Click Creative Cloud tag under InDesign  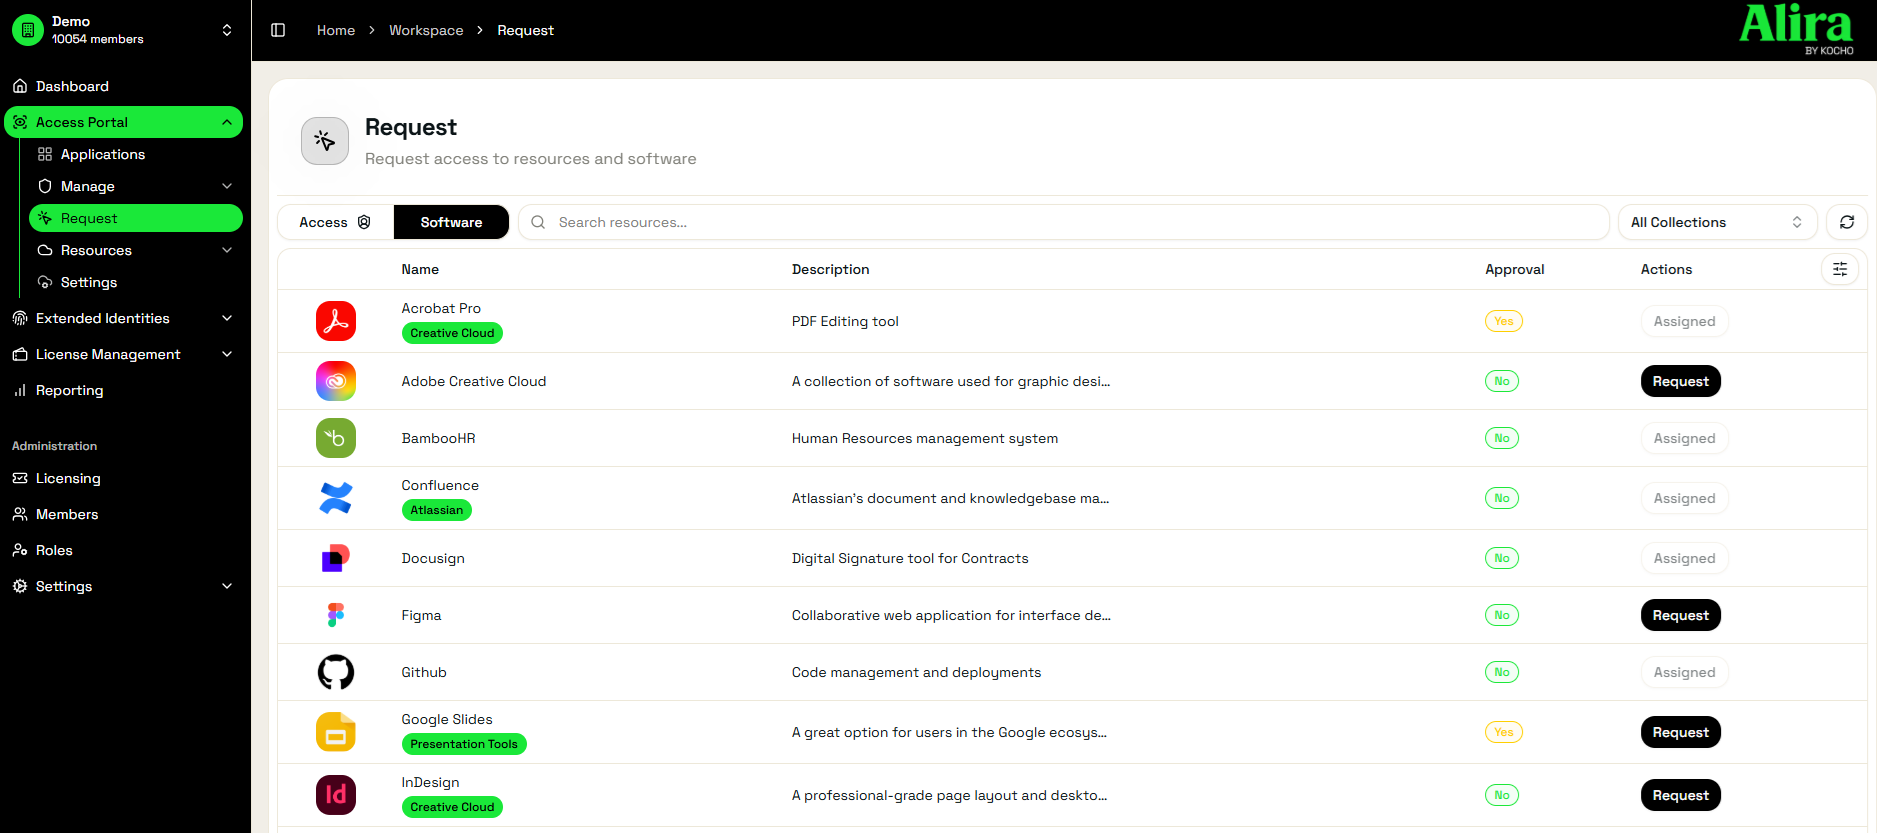(x=452, y=807)
